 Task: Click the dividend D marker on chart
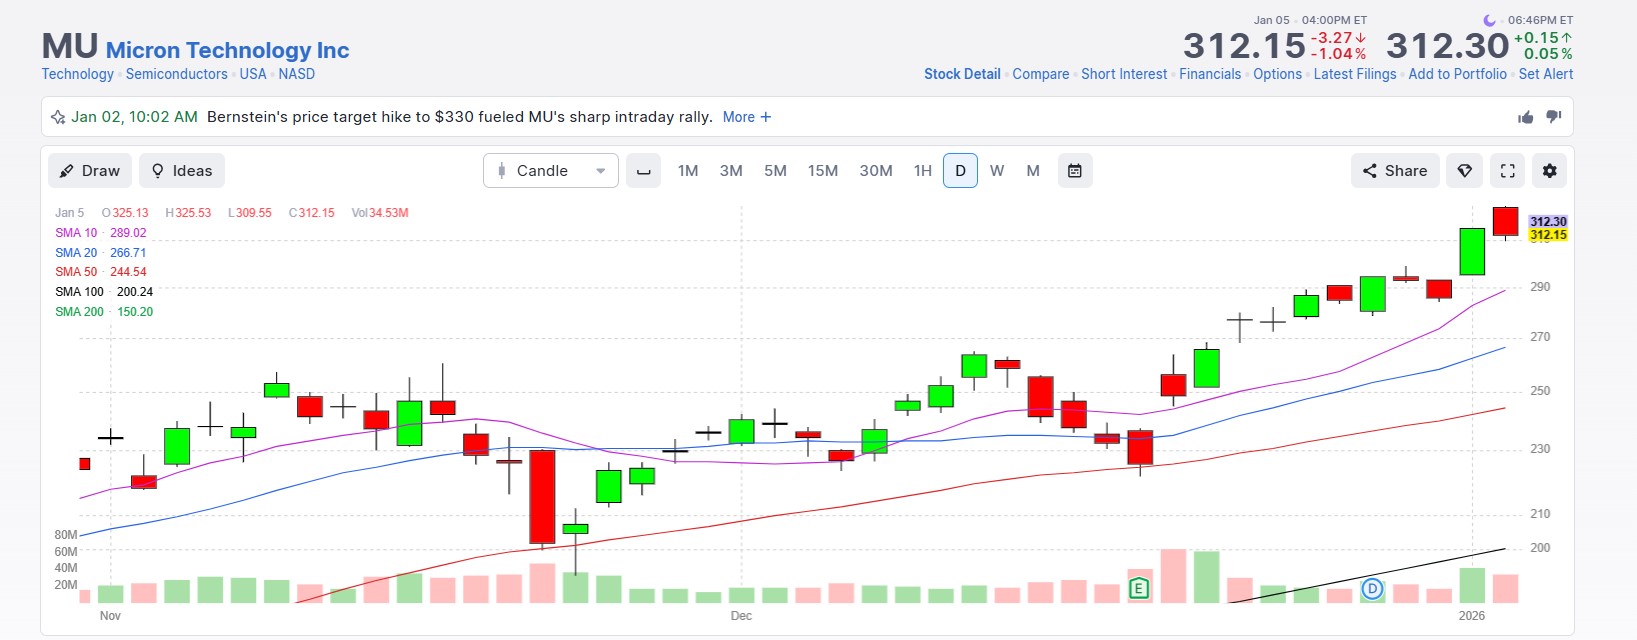pyautogui.click(x=1372, y=589)
